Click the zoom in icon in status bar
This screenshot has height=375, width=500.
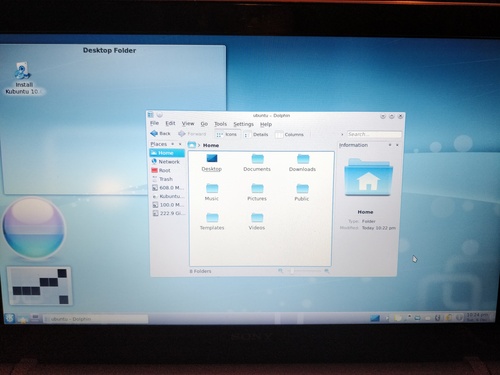pyautogui.click(x=327, y=271)
